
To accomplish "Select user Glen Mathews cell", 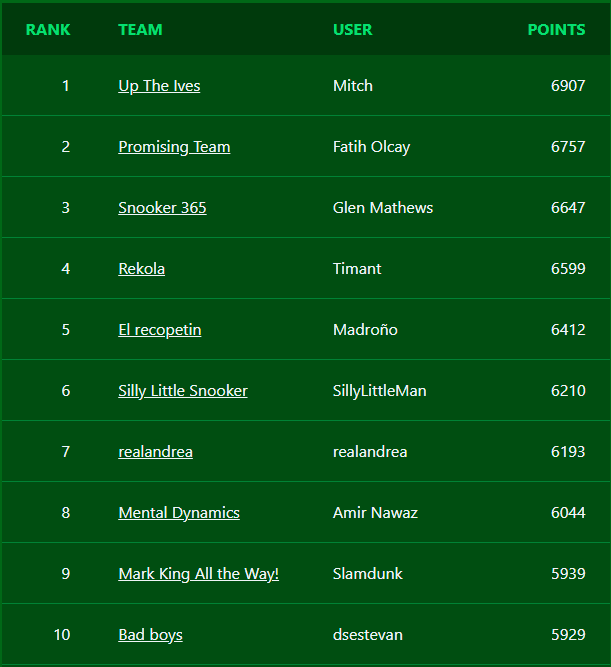I will click(x=383, y=208).
